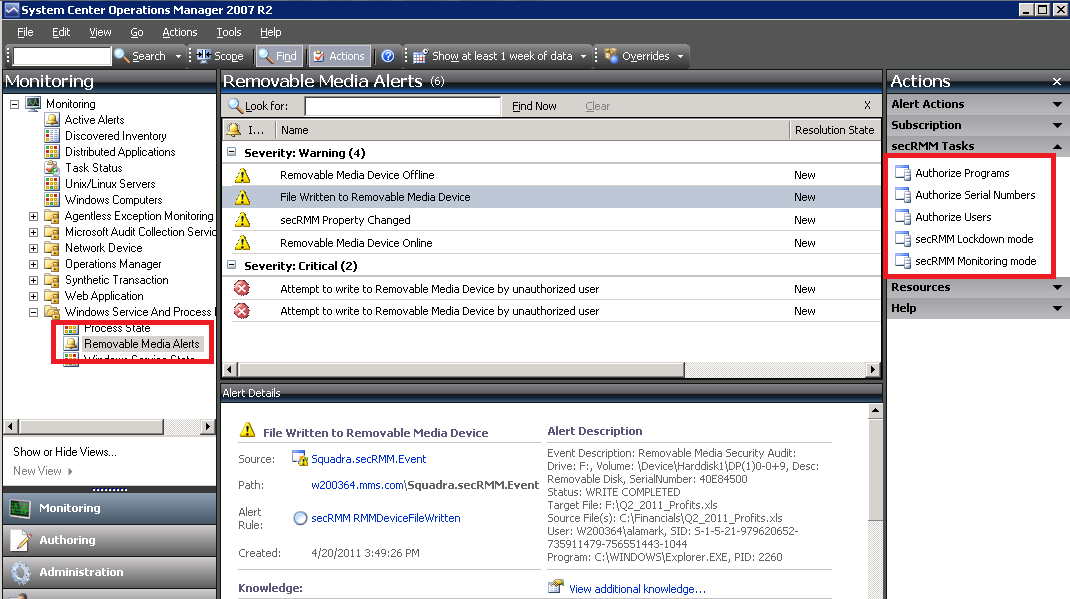Image resolution: width=1070 pixels, height=599 pixels.
Task: Collapse the secRMM Tasks section
Action: point(1057,146)
